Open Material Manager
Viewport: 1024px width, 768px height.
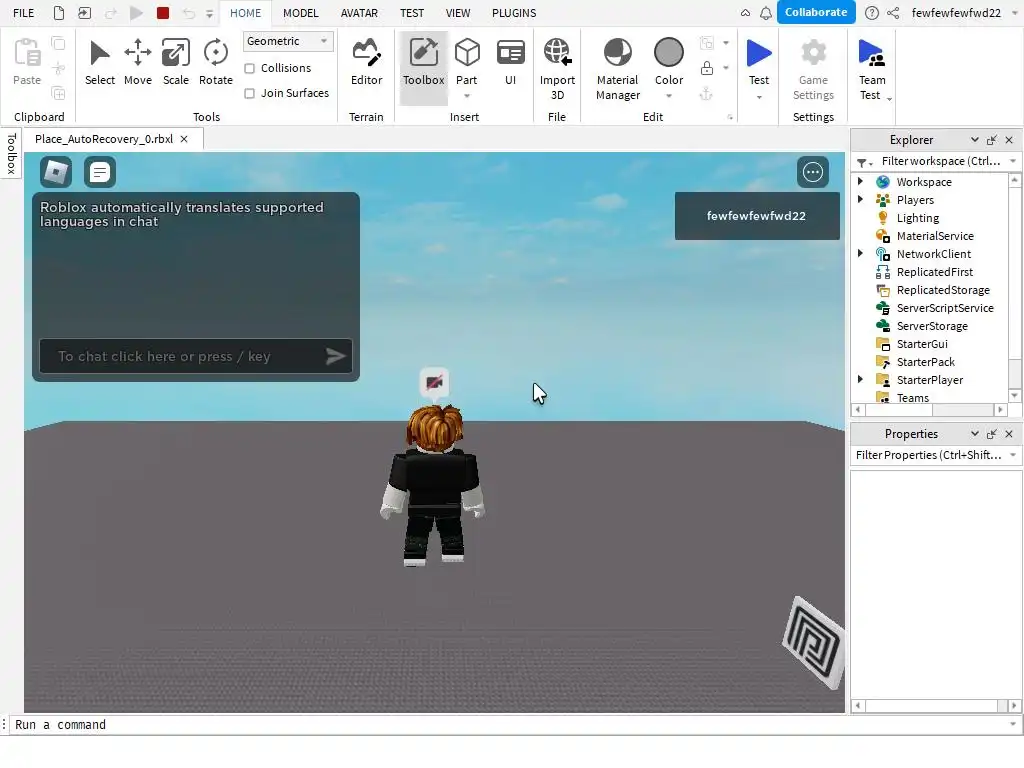pos(617,69)
